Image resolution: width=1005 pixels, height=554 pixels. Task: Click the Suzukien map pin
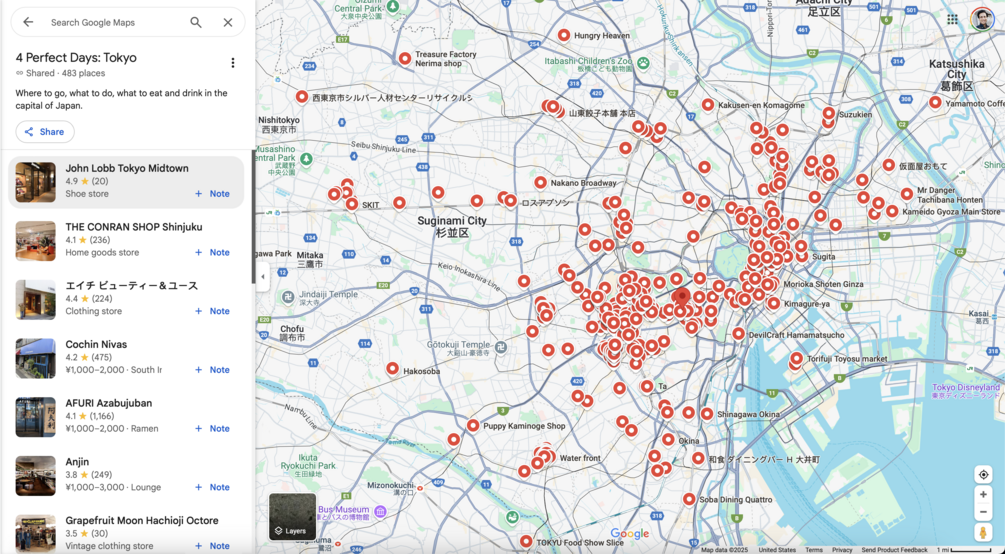829,113
